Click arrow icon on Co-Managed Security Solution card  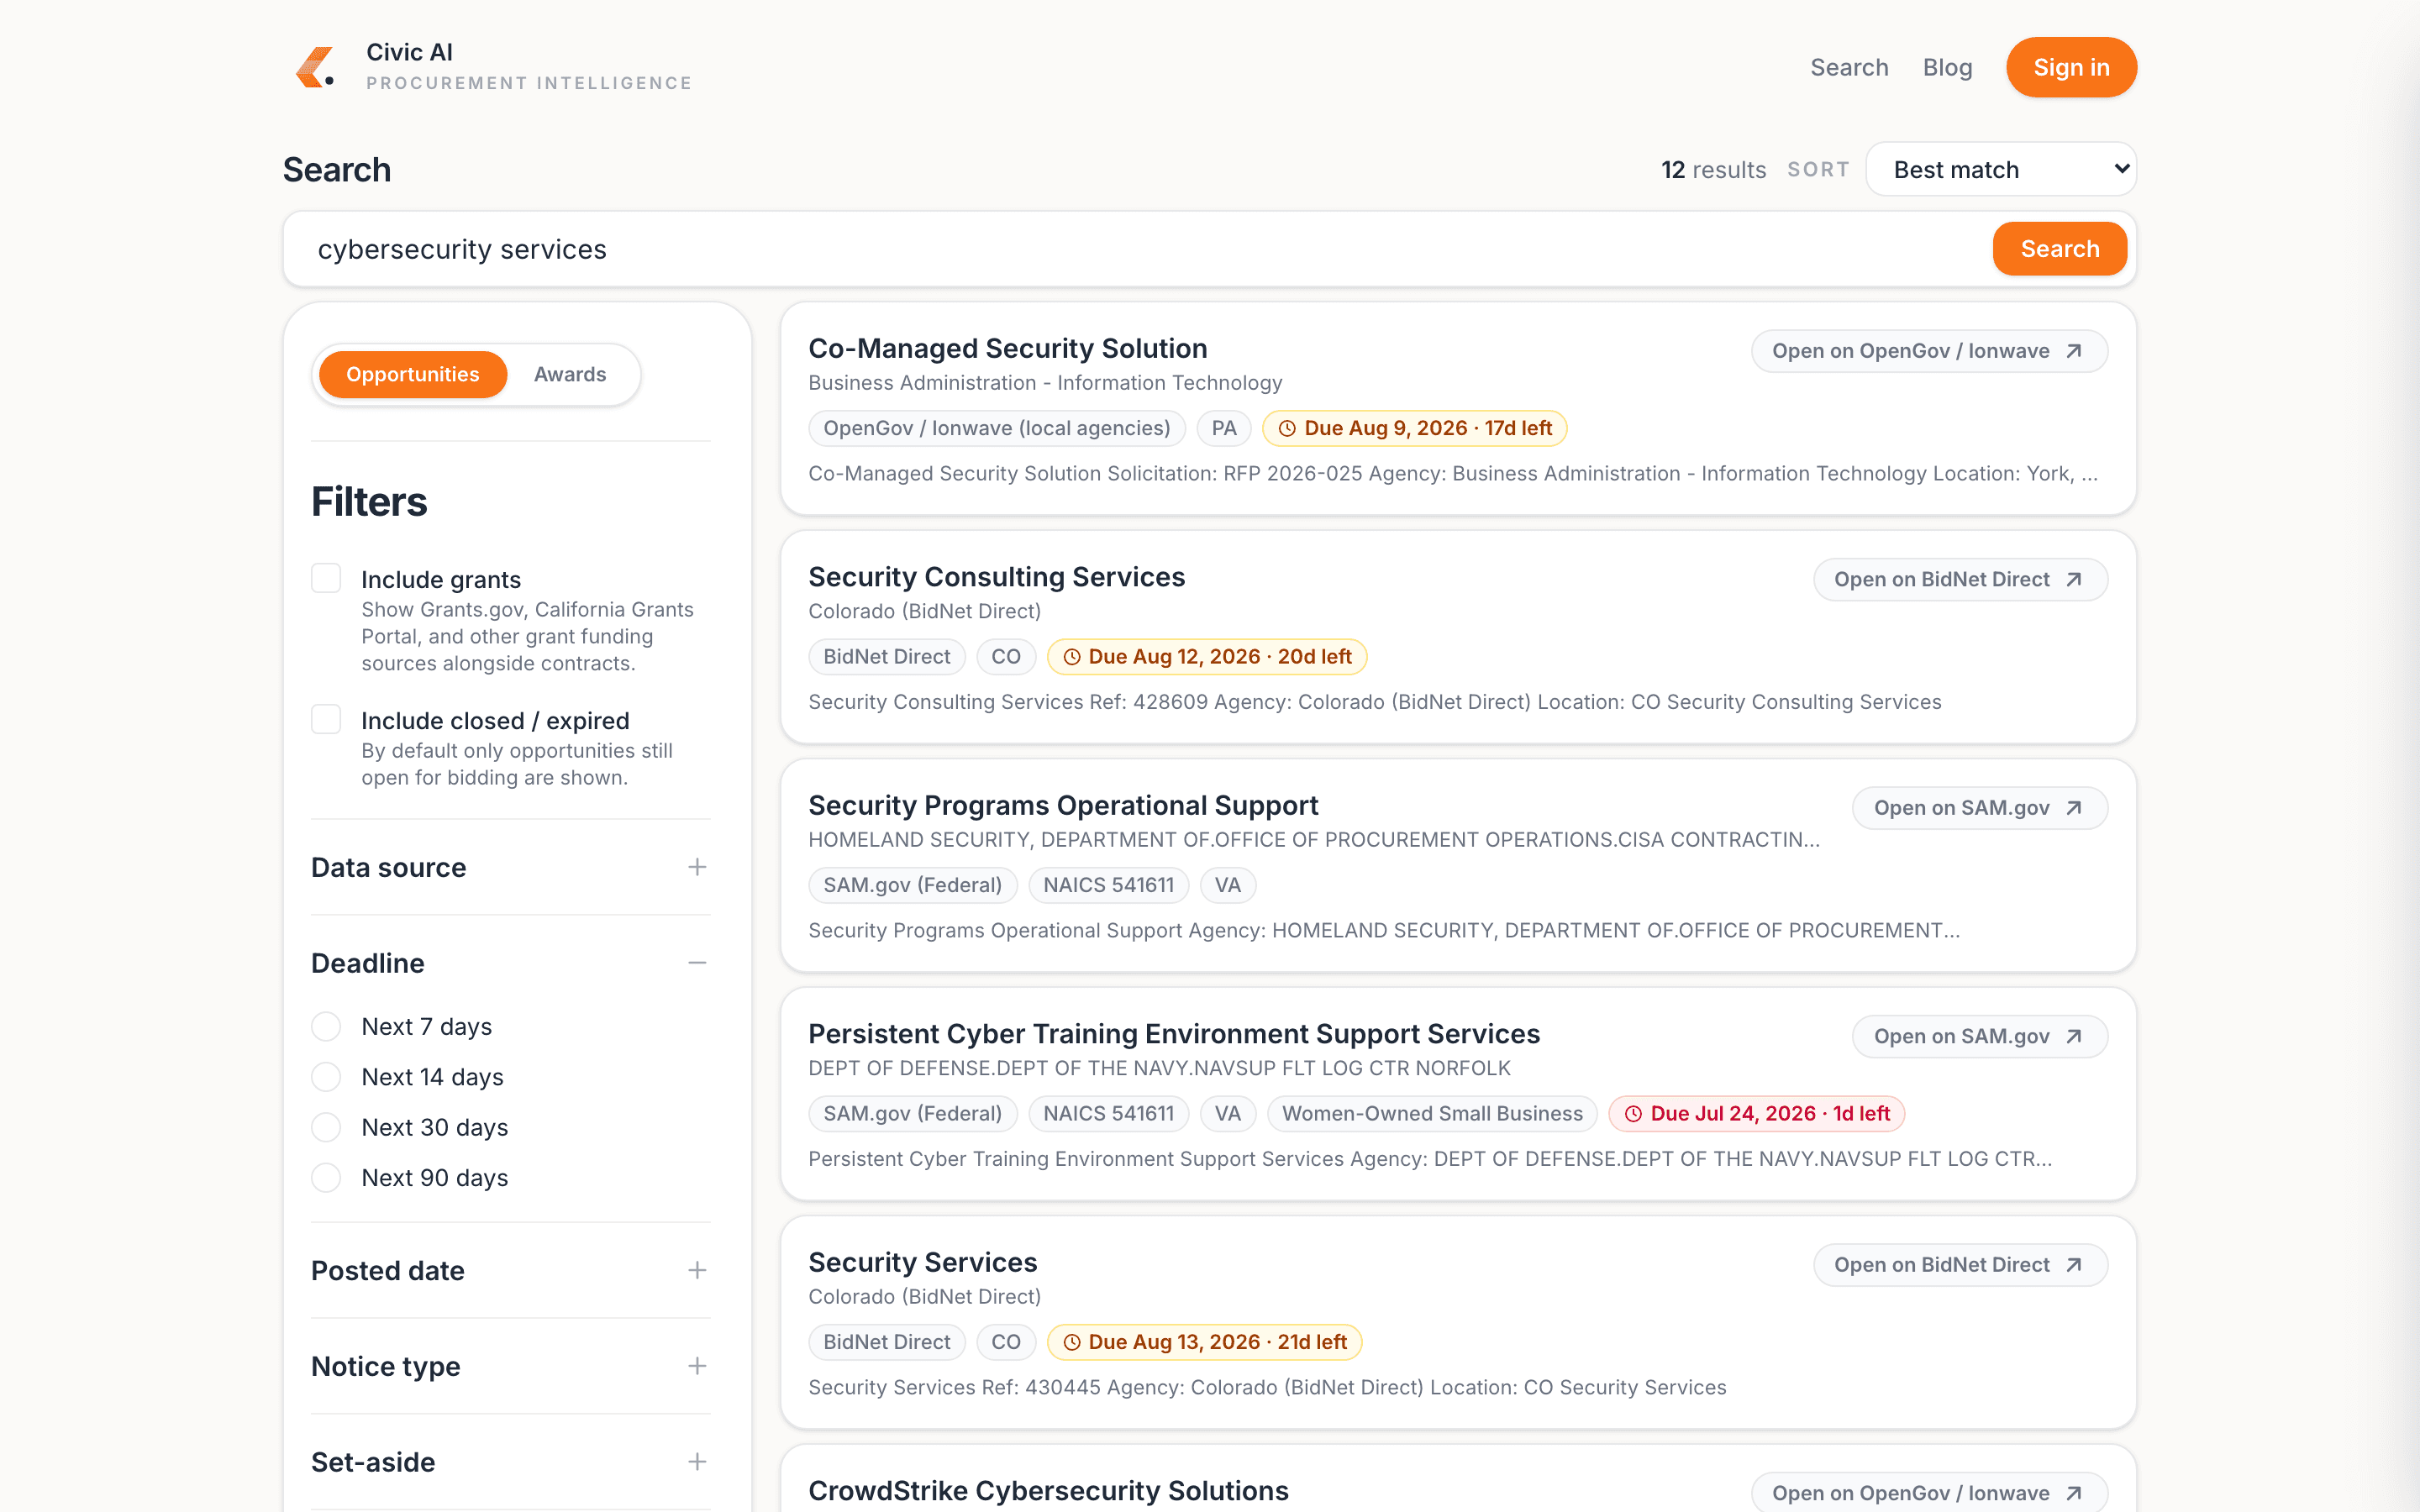(x=2074, y=351)
